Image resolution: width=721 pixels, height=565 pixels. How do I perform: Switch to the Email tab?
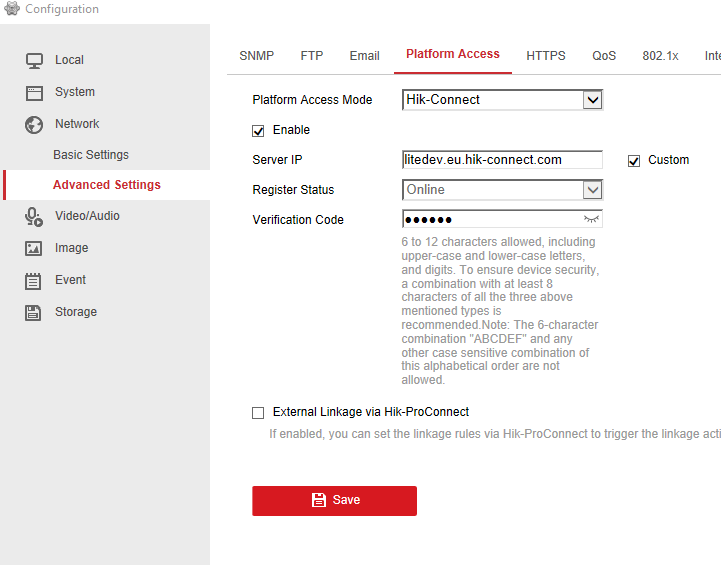pyautogui.click(x=364, y=56)
